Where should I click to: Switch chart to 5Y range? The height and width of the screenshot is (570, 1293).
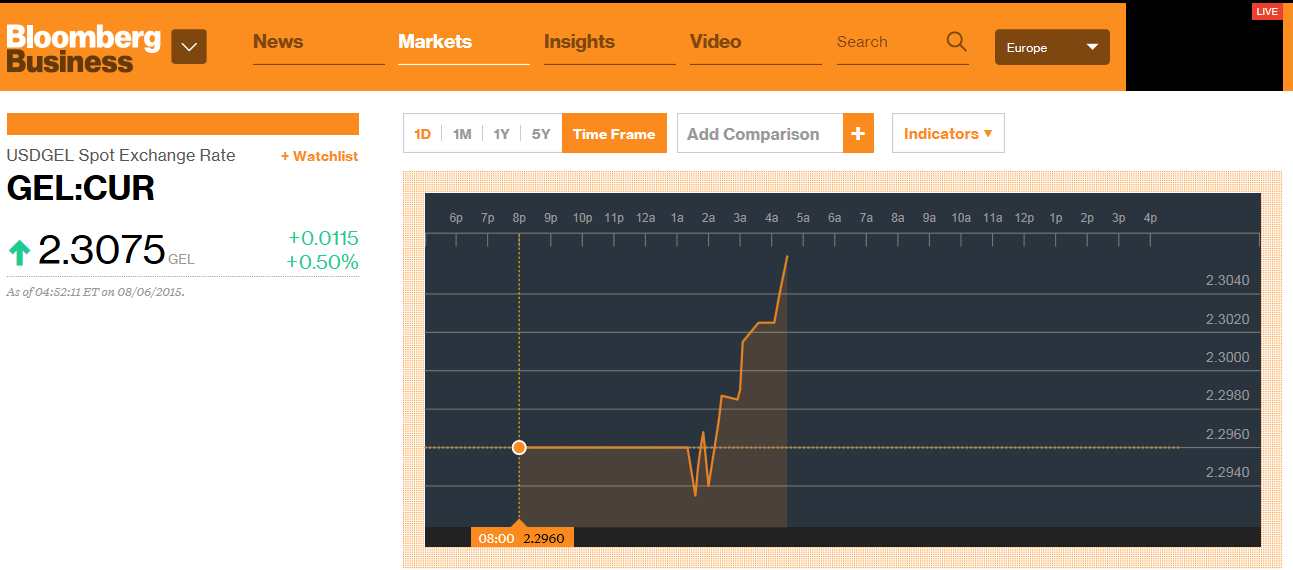coord(541,134)
